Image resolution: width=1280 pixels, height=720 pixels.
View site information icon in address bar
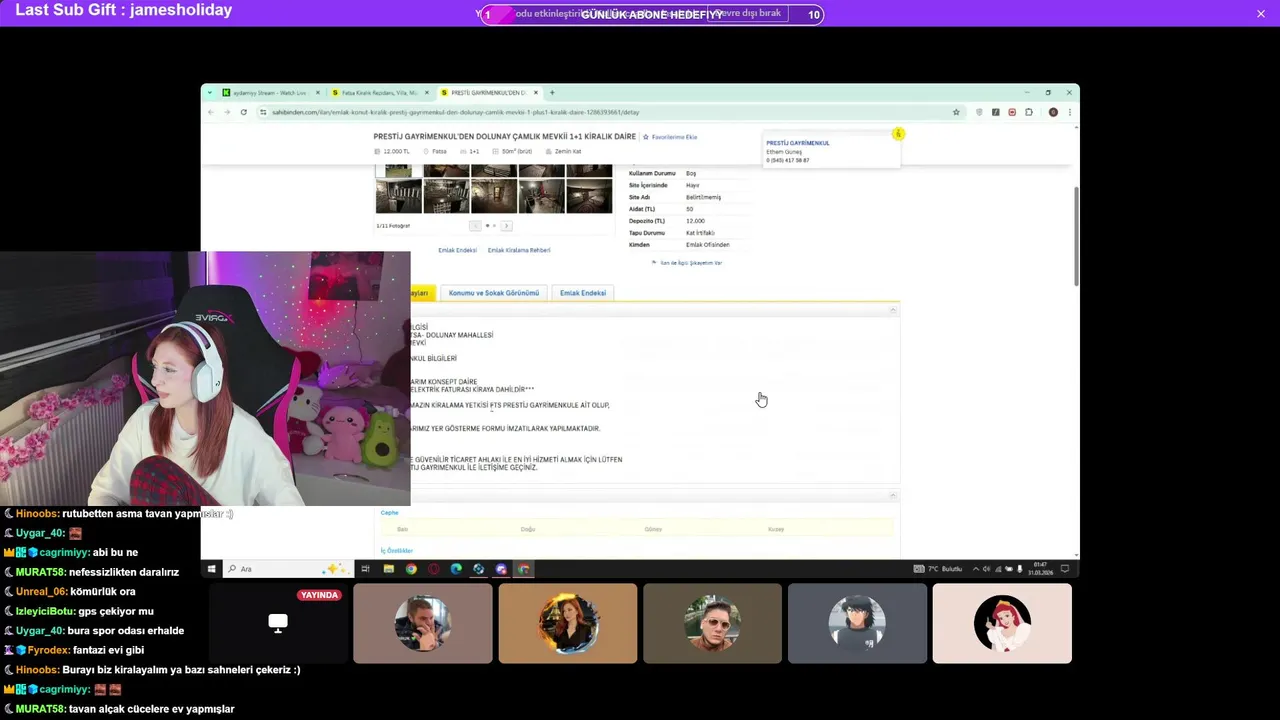tap(263, 112)
